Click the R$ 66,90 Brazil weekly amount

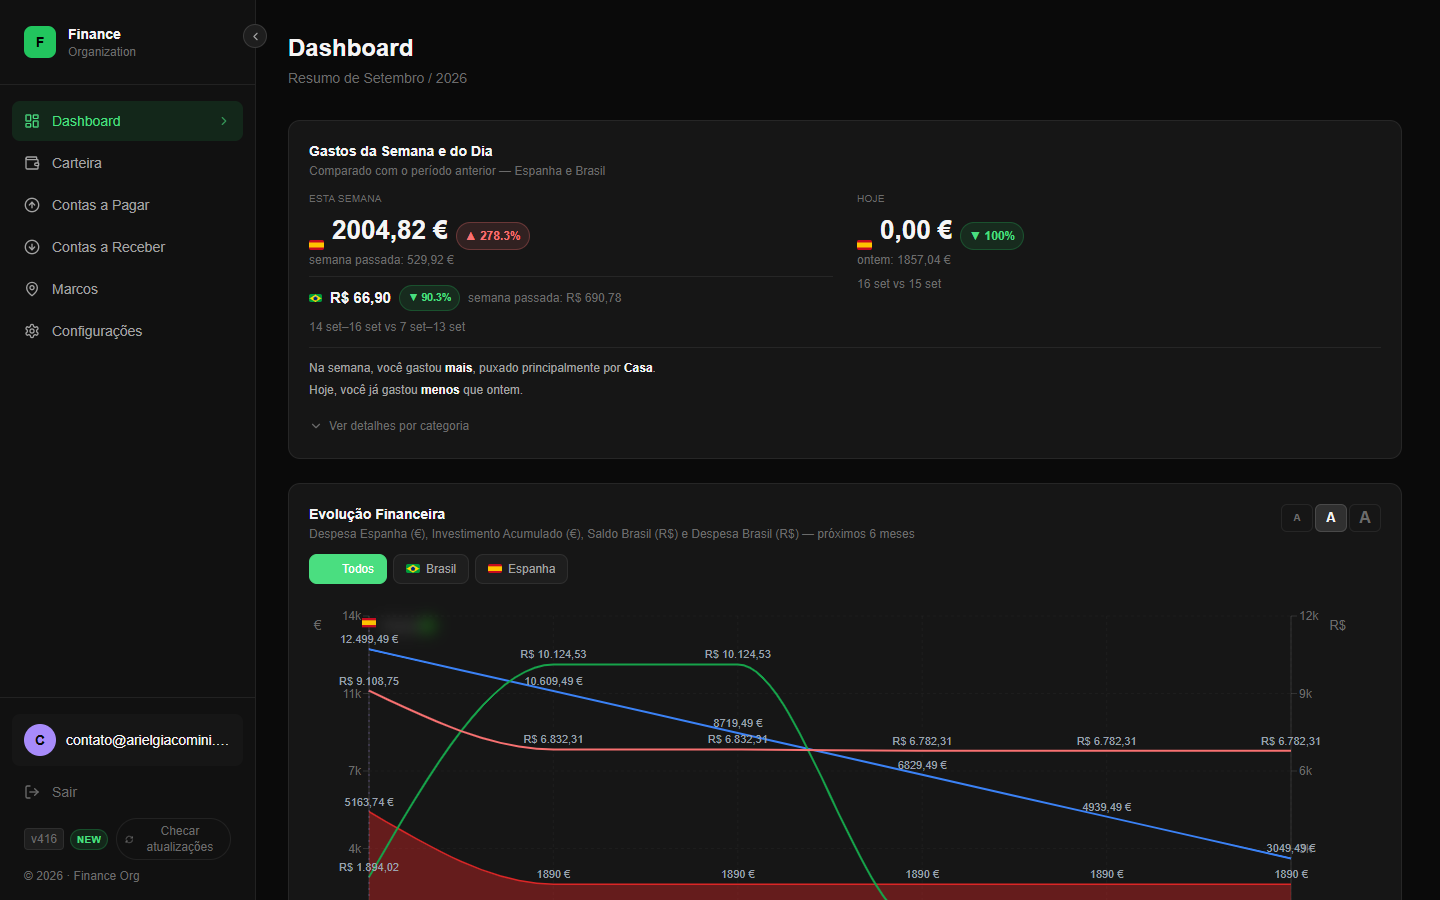(360, 298)
